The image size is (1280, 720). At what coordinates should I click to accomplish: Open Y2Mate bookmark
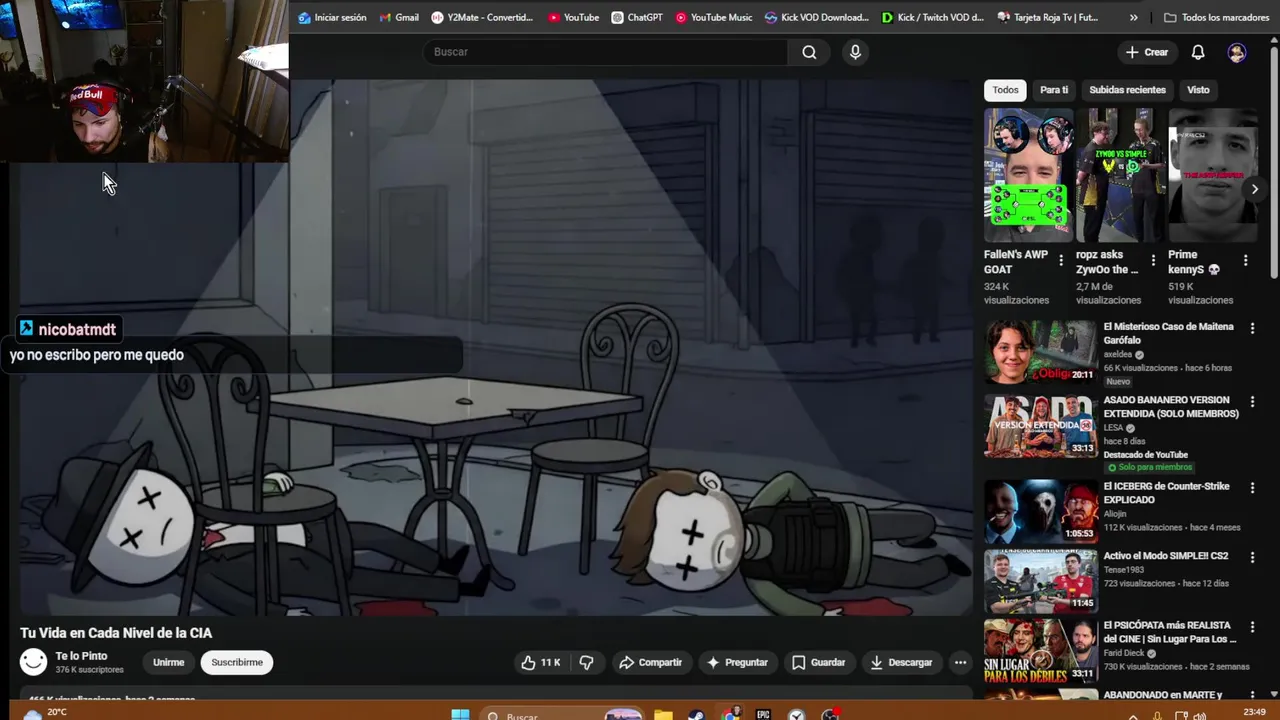(482, 17)
